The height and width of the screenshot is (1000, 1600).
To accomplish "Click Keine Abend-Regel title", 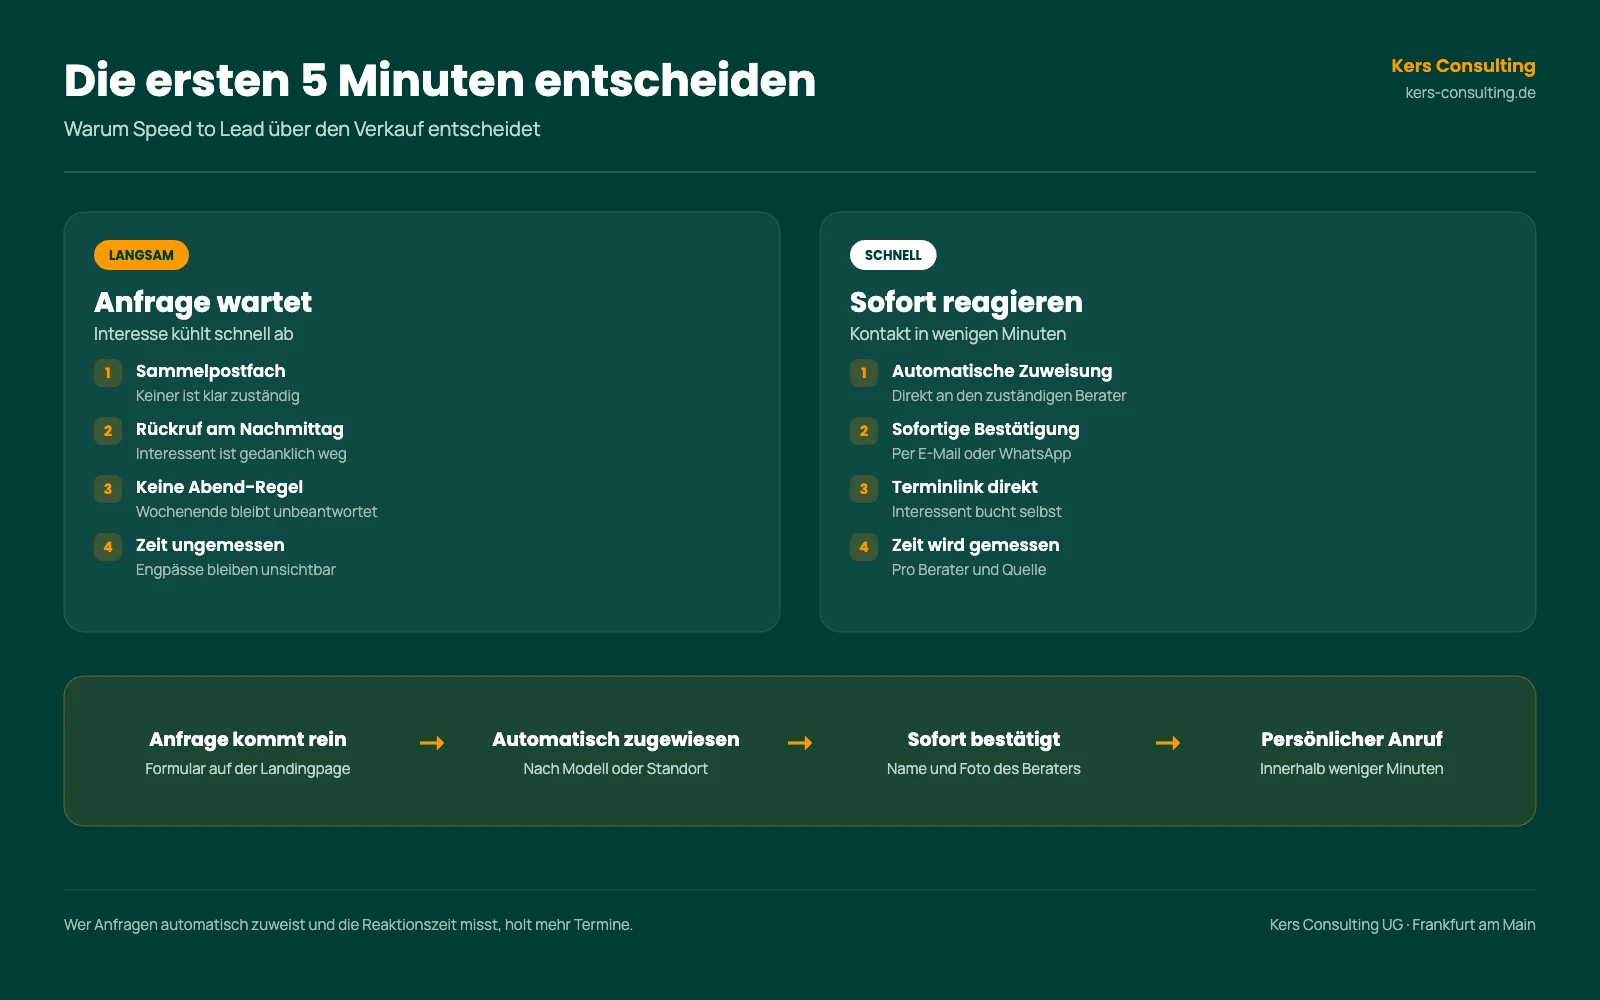I will tap(219, 487).
